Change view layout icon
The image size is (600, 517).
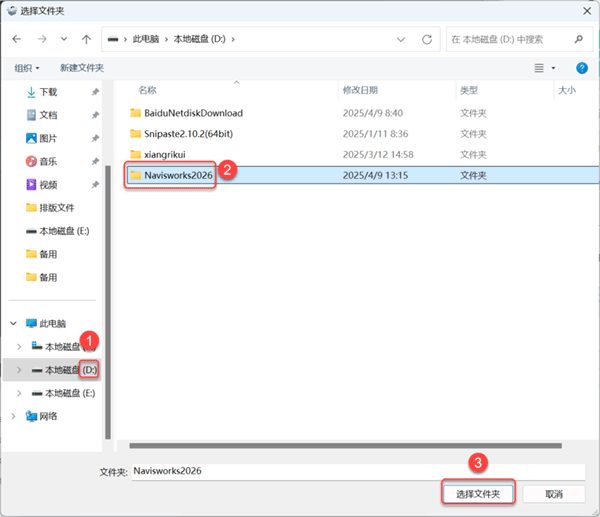(539, 68)
